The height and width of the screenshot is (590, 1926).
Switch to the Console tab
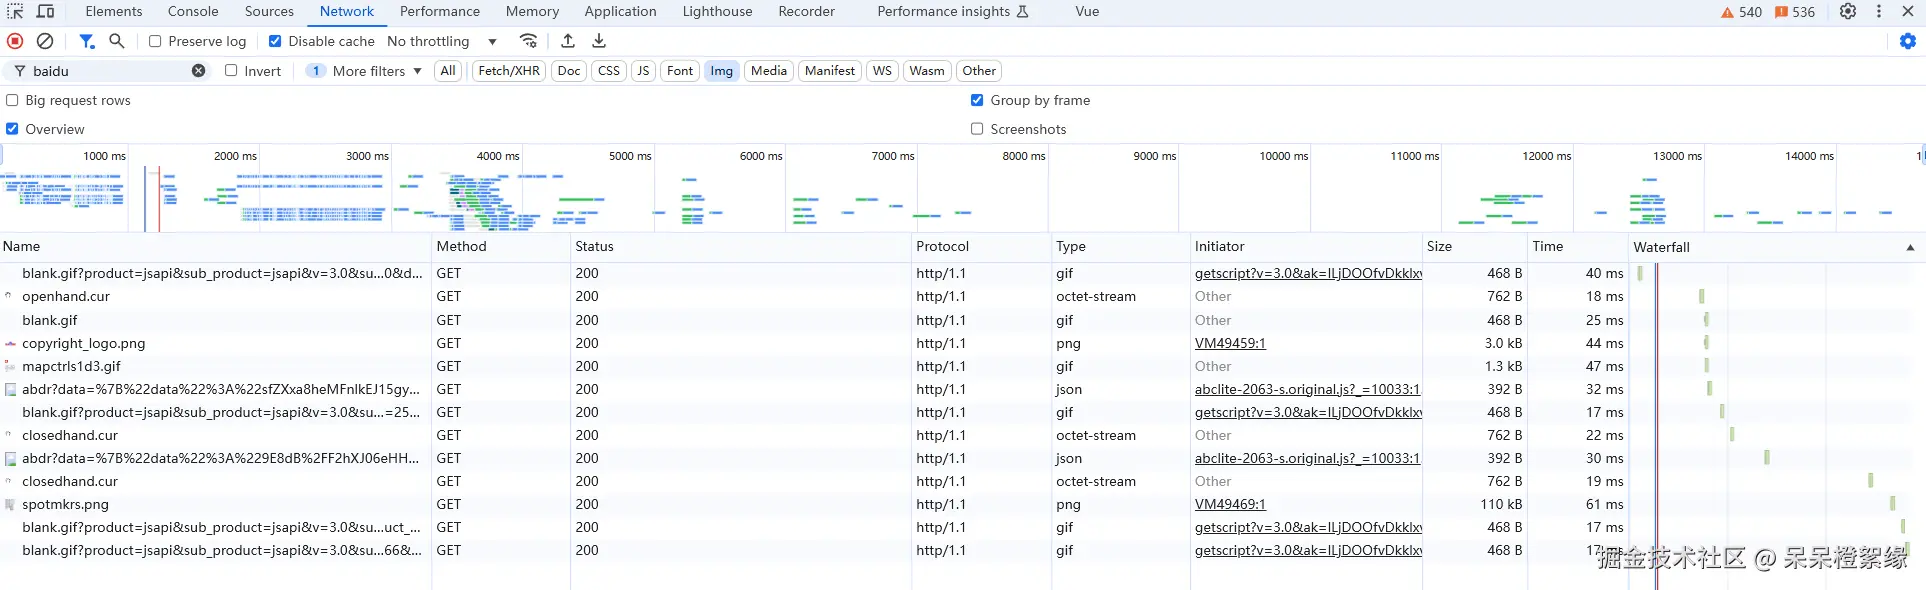(x=193, y=11)
